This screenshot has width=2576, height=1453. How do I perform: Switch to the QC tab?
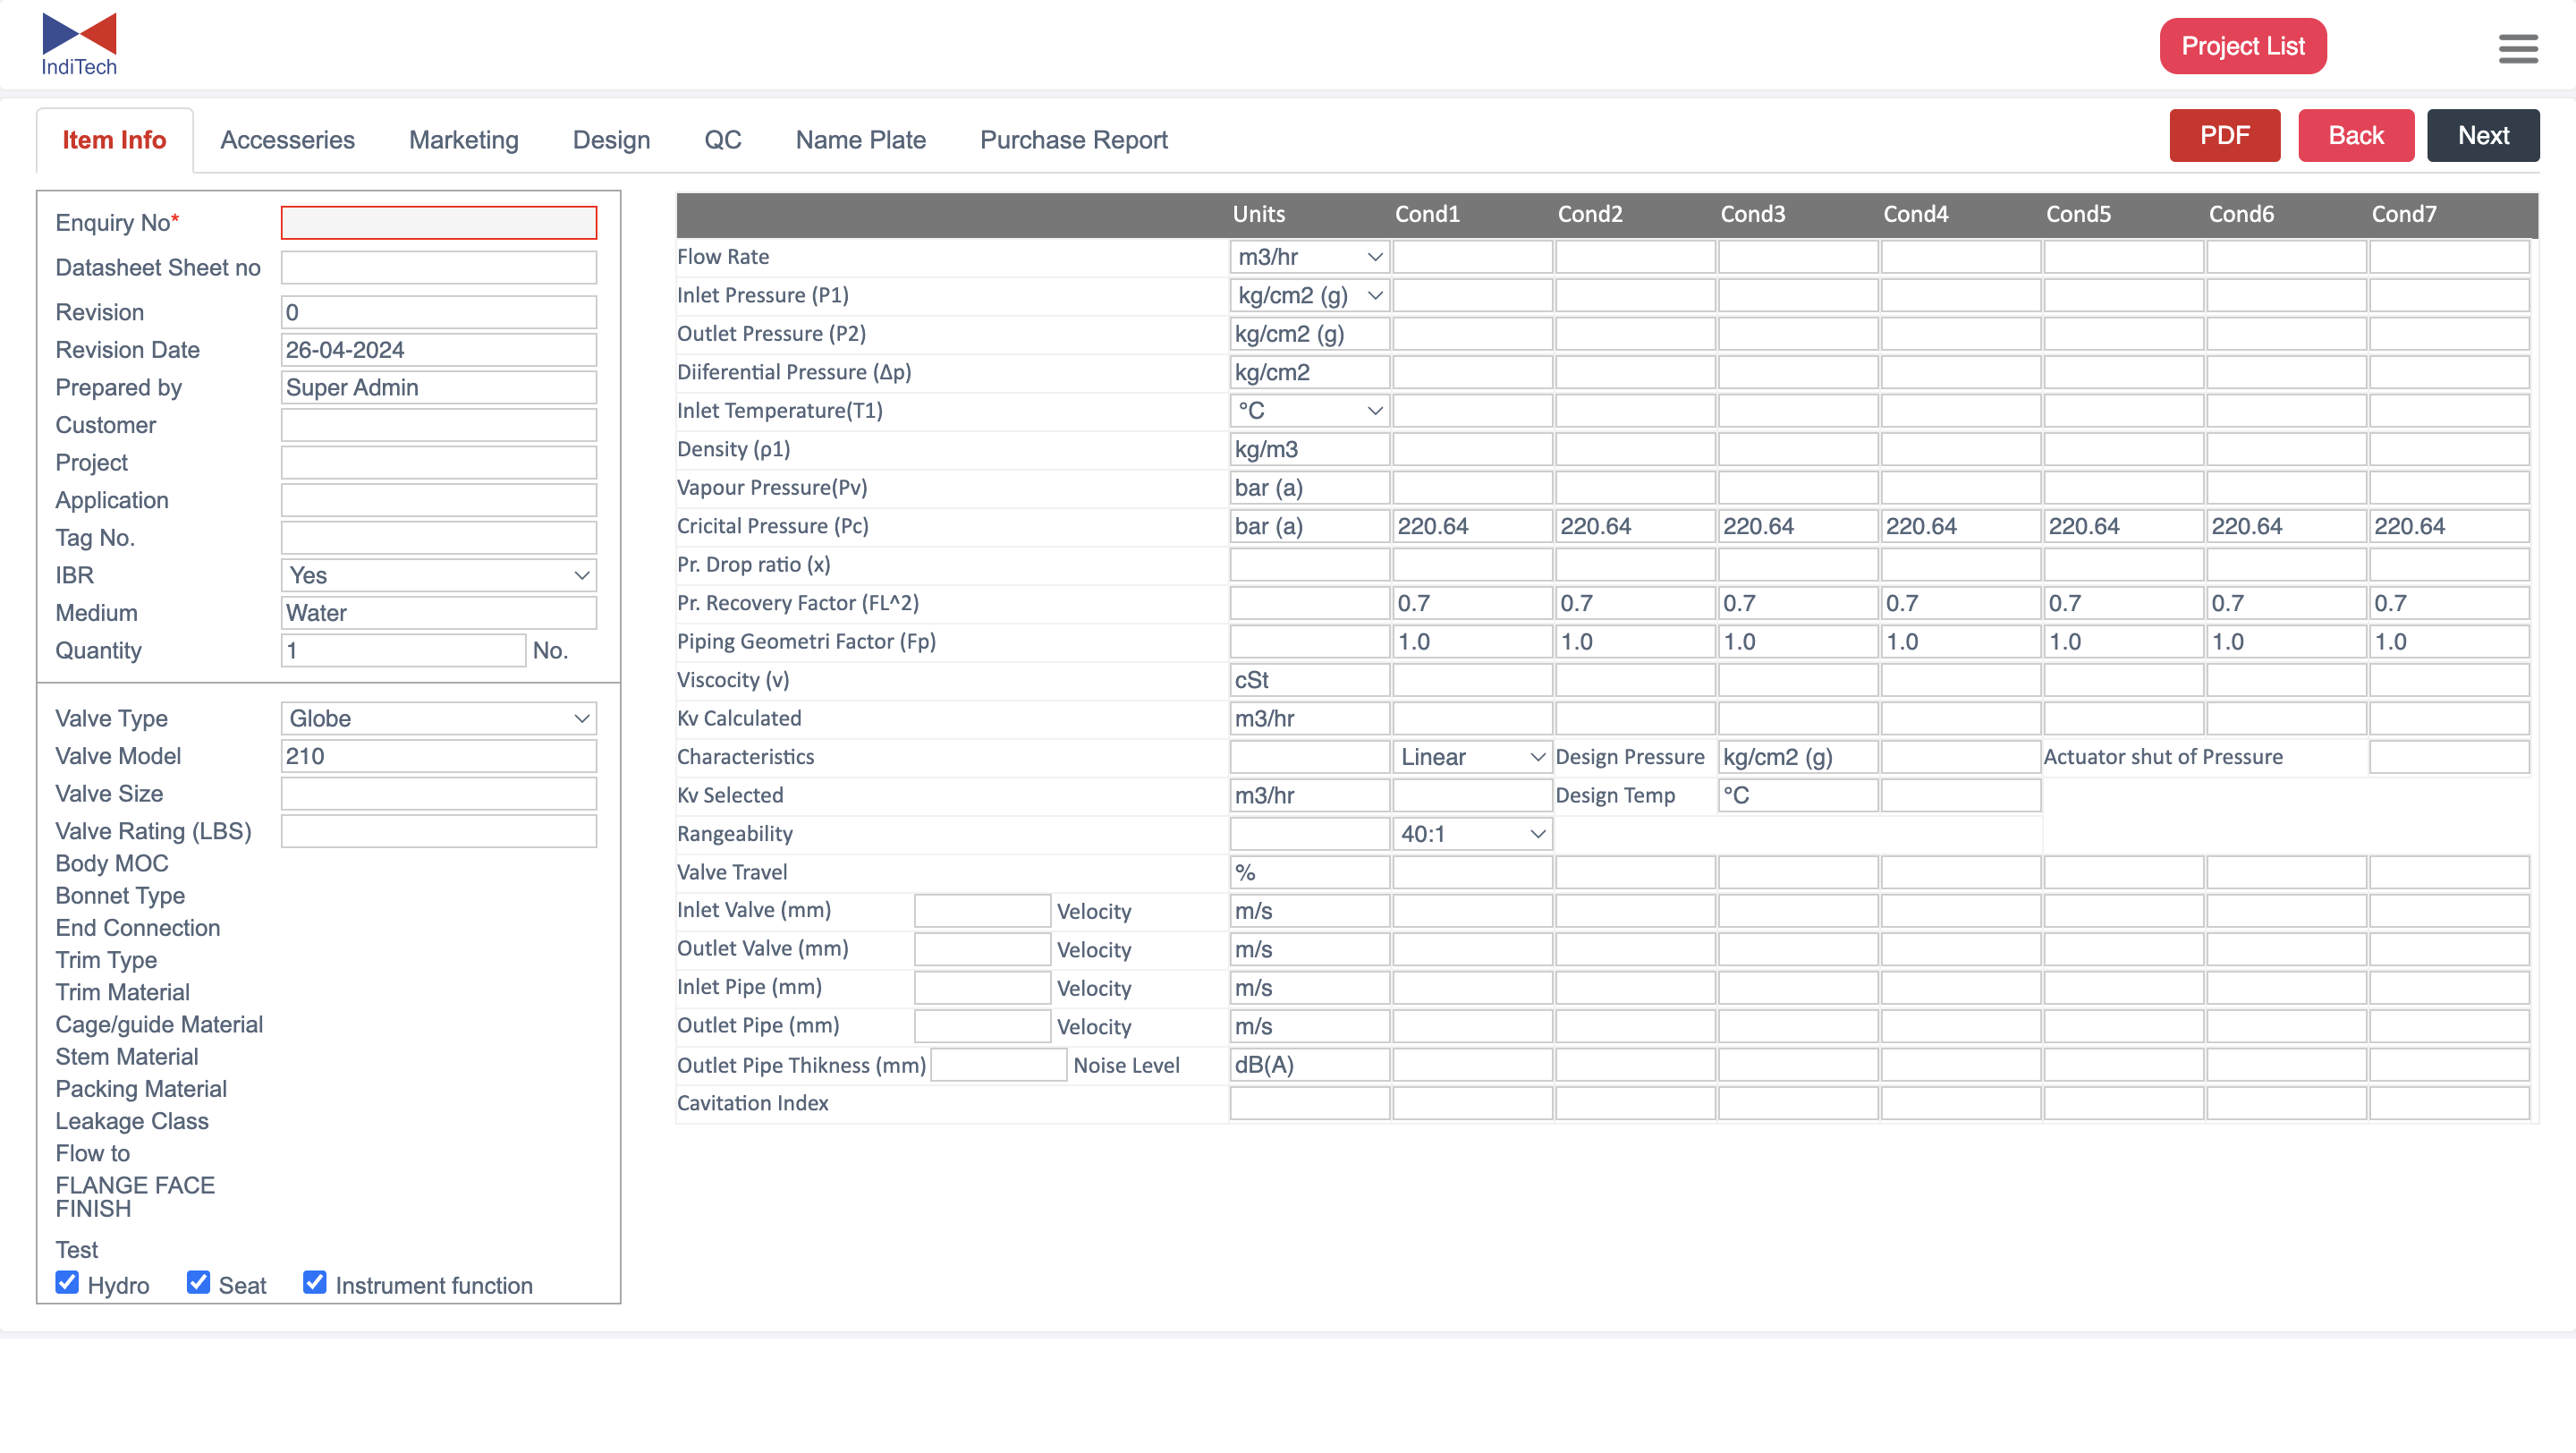pyautogui.click(x=723, y=140)
